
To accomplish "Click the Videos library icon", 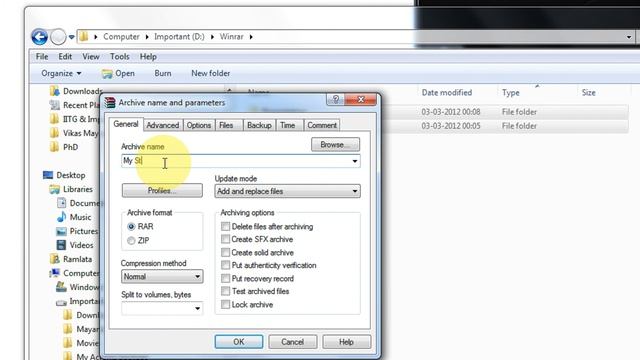I will 61,245.
